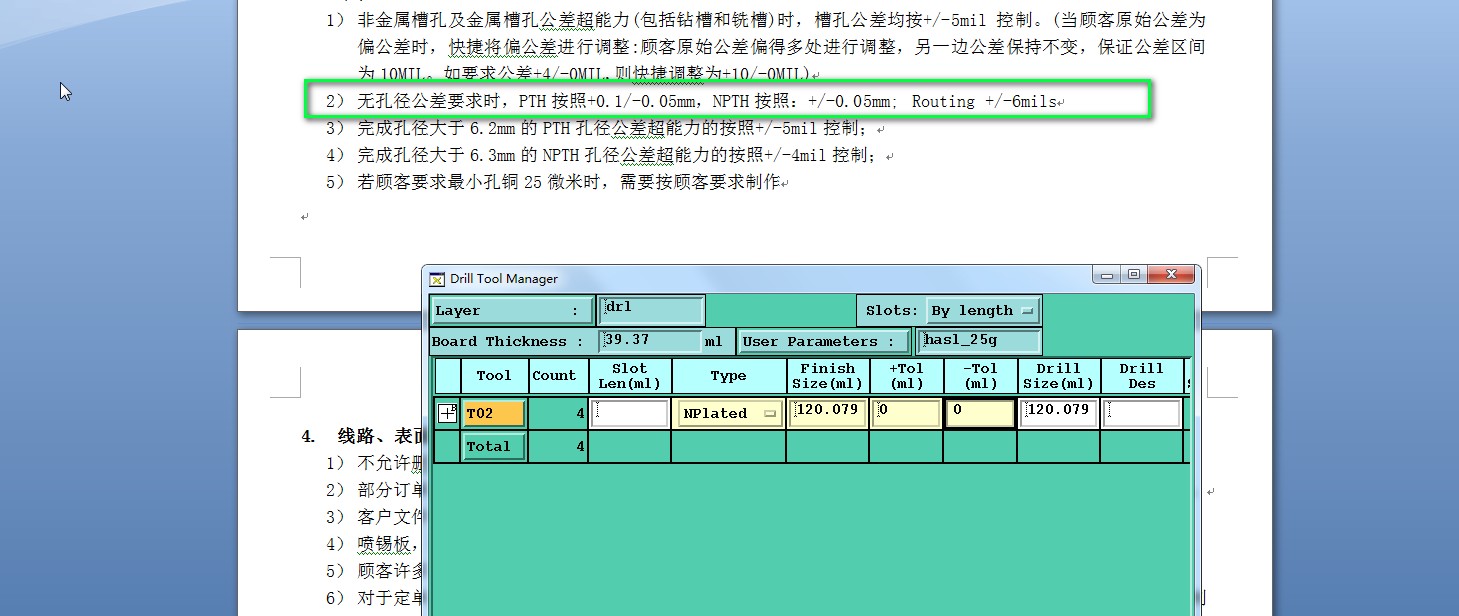The image size is (1459, 616).
Task: Expand the T02 row plus icon
Action: [447, 413]
